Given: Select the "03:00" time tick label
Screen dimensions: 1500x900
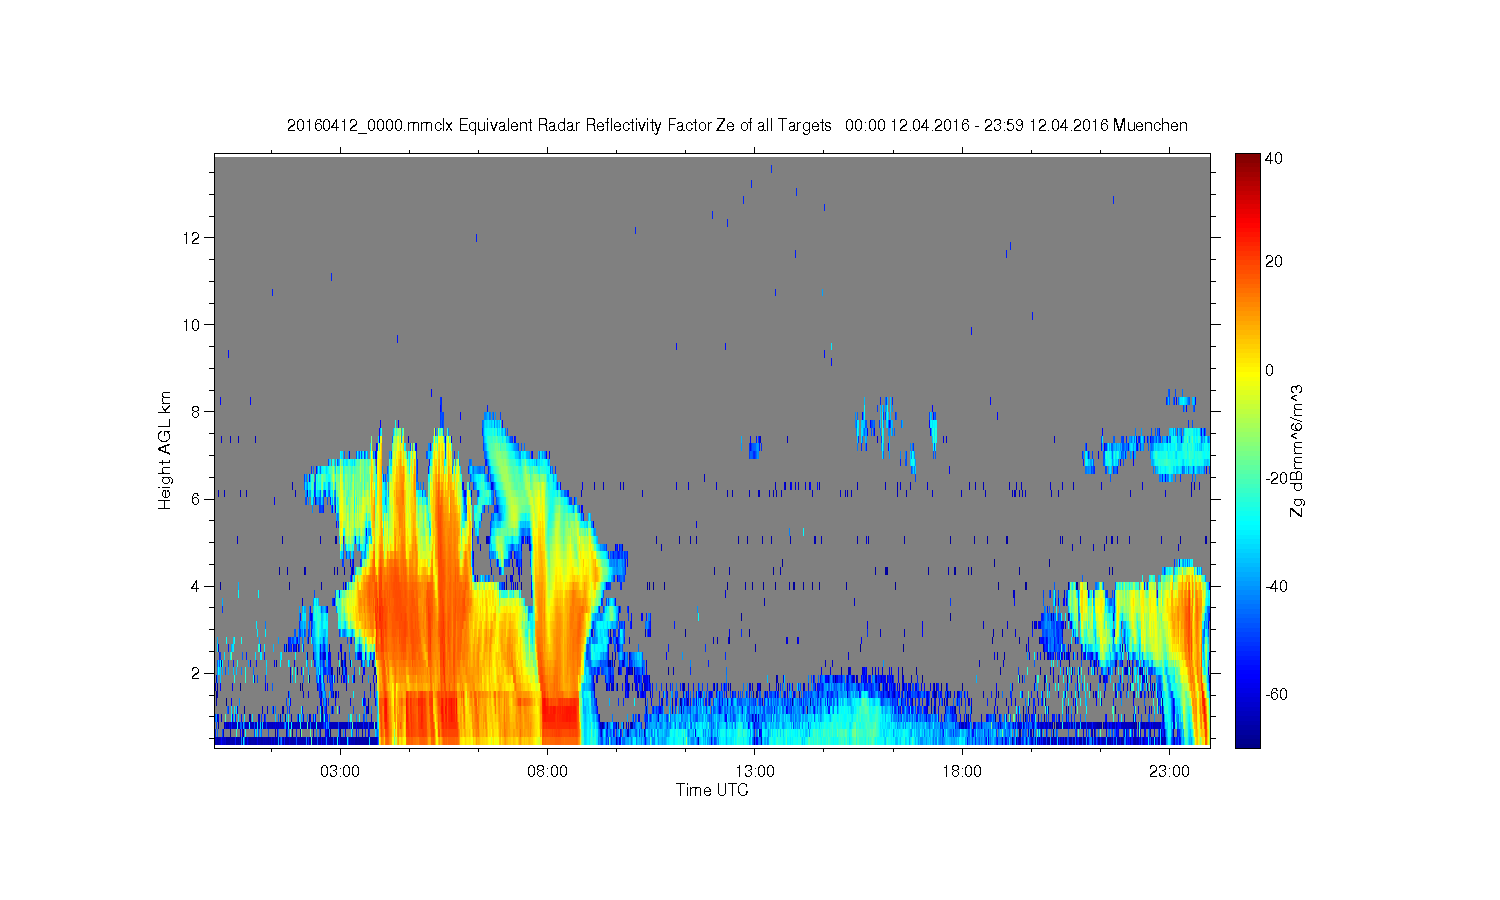Looking at the screenshot, I should tap(340, 772).
